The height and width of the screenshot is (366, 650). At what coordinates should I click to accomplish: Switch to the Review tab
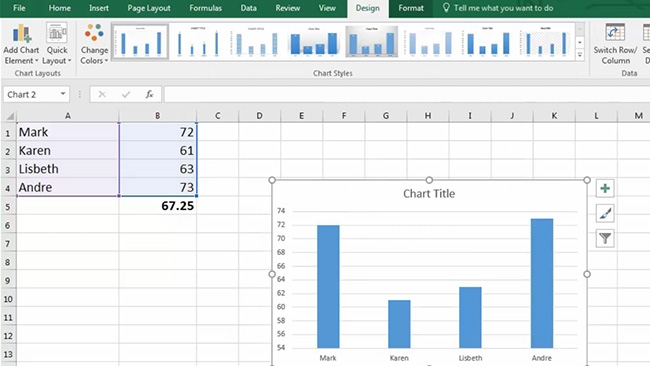tap(287, 8)
